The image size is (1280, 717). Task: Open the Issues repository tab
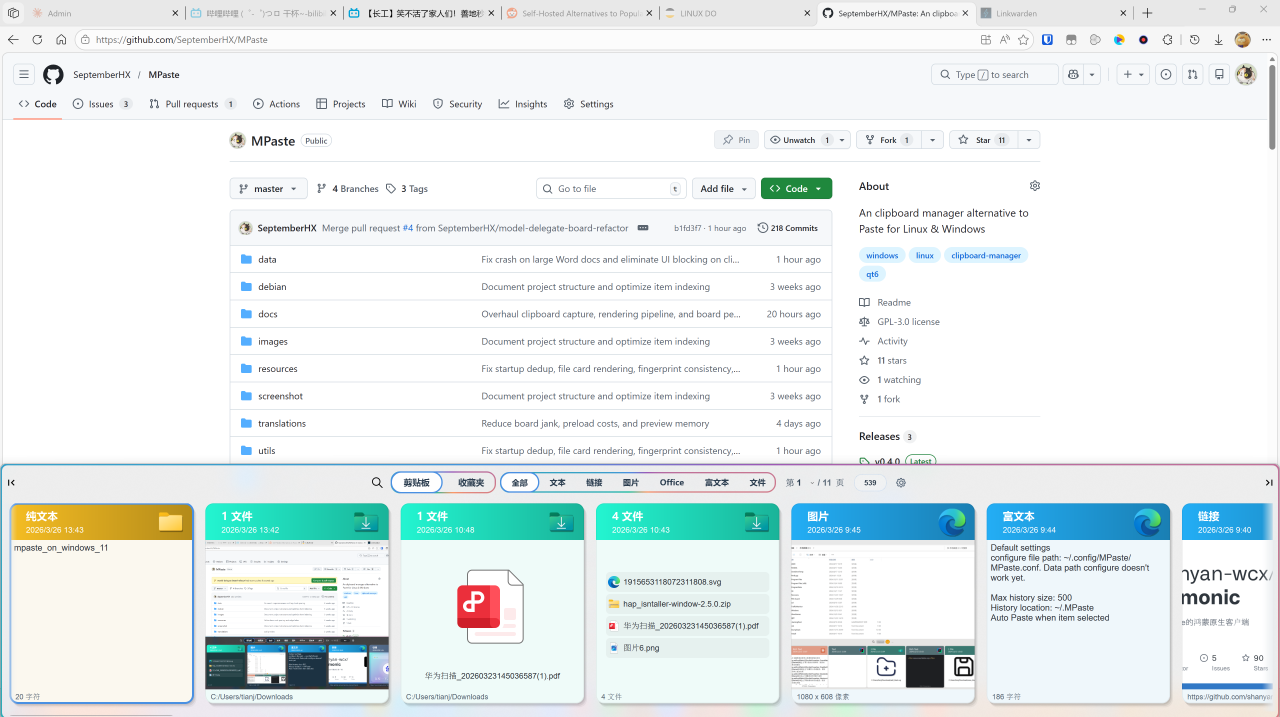pos(102,104)
